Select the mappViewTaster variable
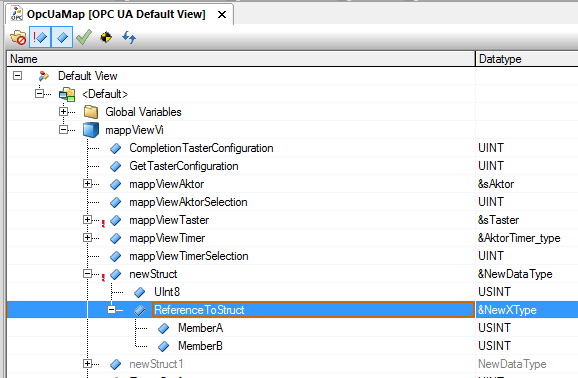The image size is (578, 378). [169, 220]
